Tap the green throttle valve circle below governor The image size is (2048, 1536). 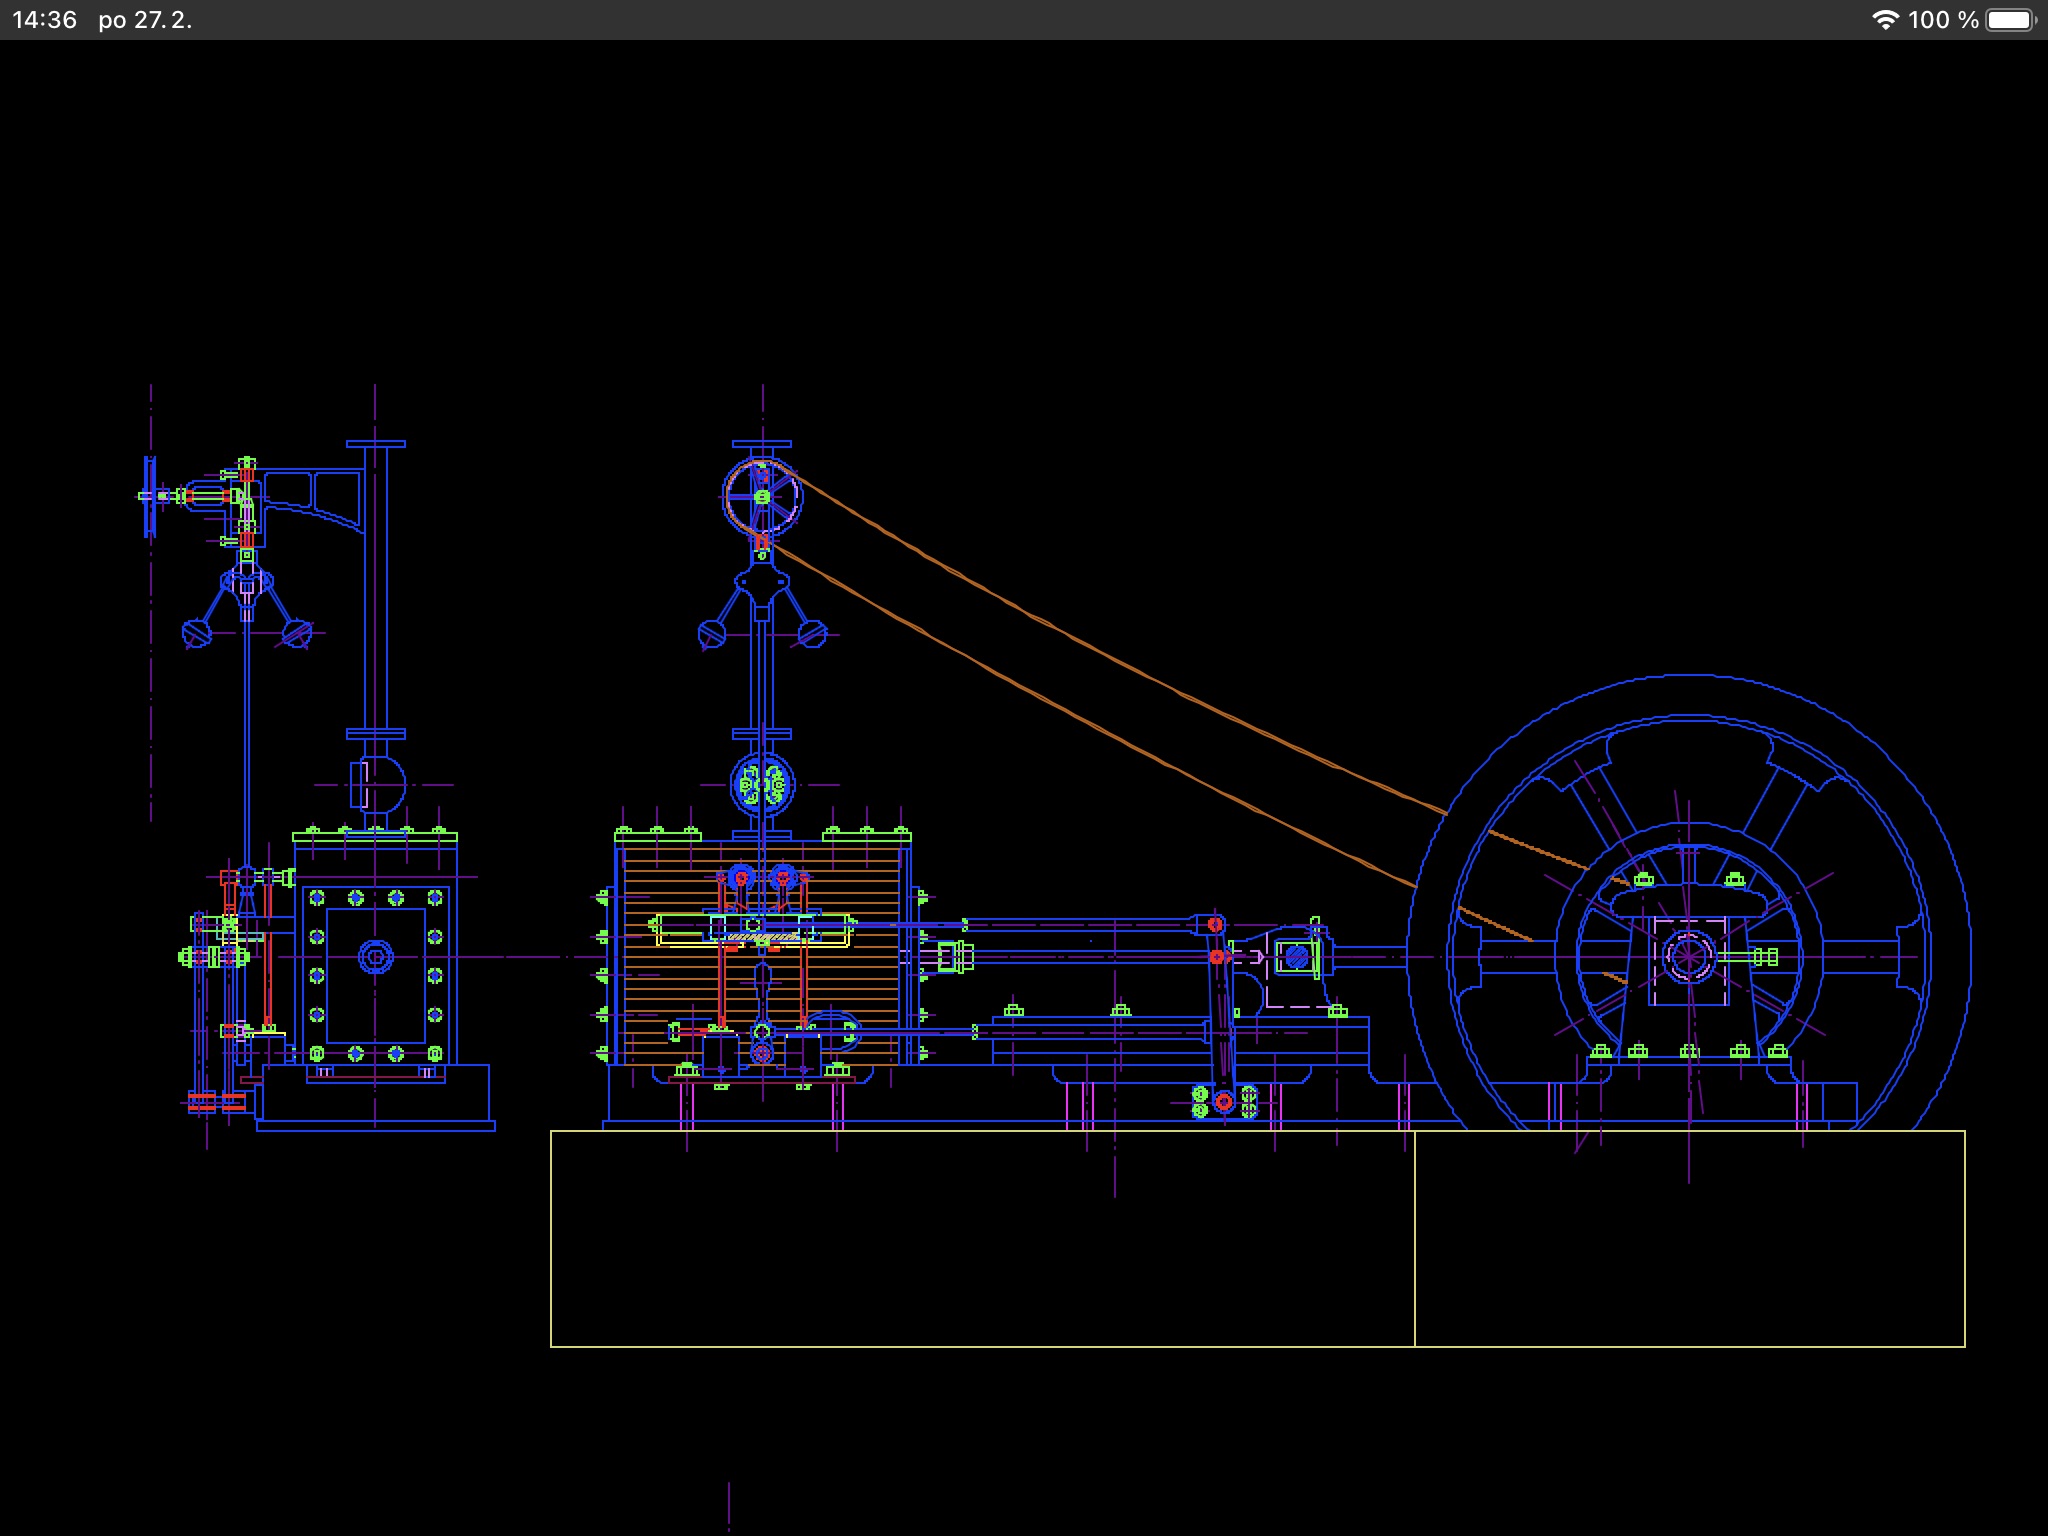762,785
